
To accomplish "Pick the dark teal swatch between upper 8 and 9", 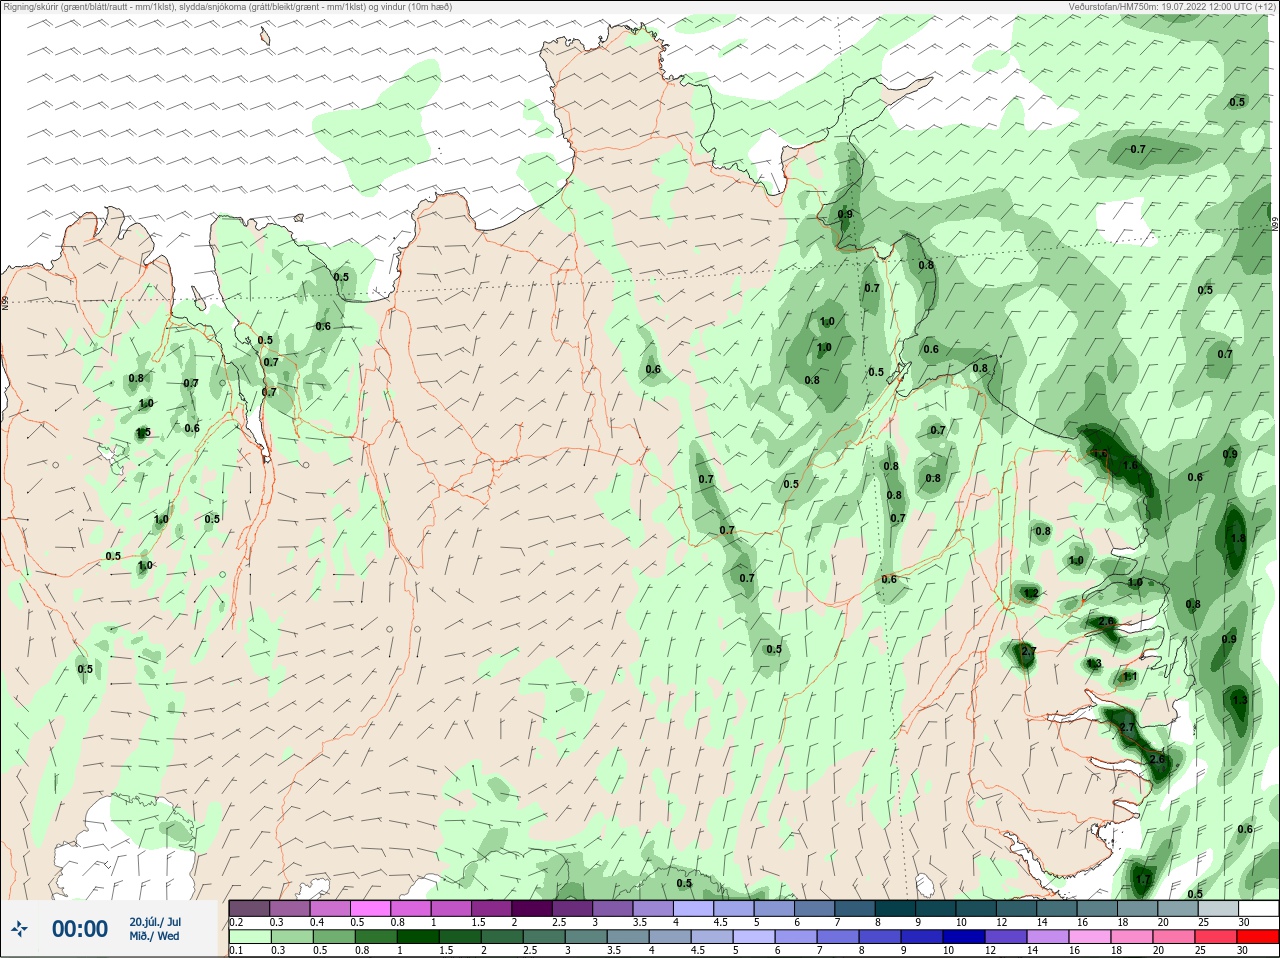I will [896, 909].
